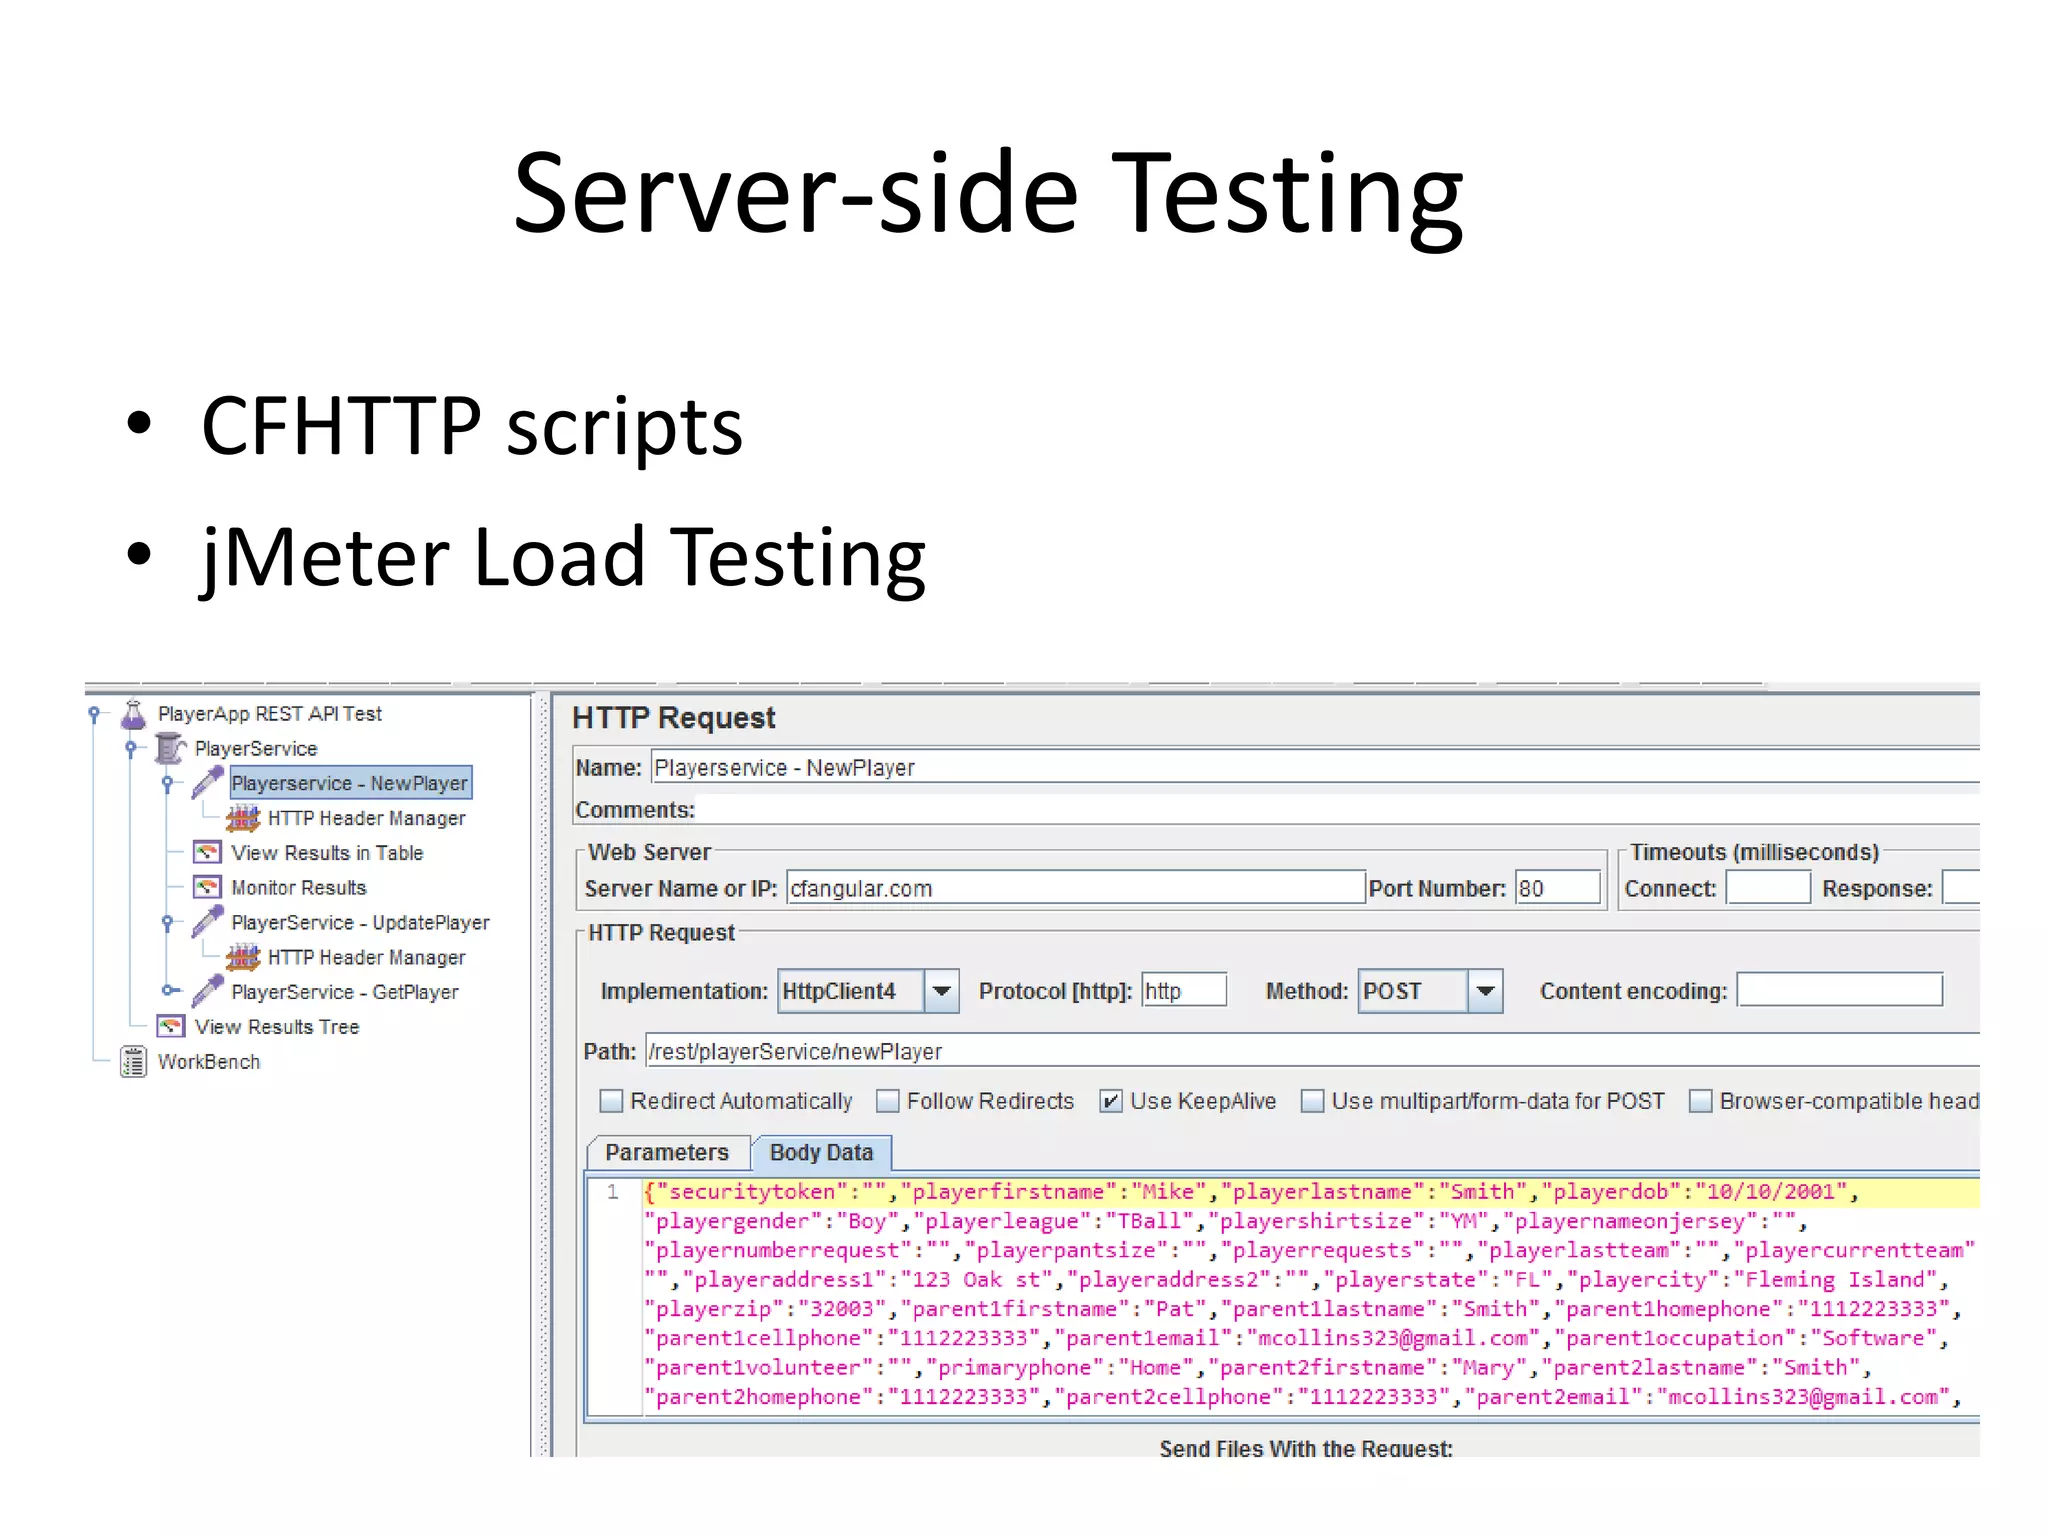2048x1536 pixels.
Task: Open Monitor Results node
Action: [x=298, y=888]
